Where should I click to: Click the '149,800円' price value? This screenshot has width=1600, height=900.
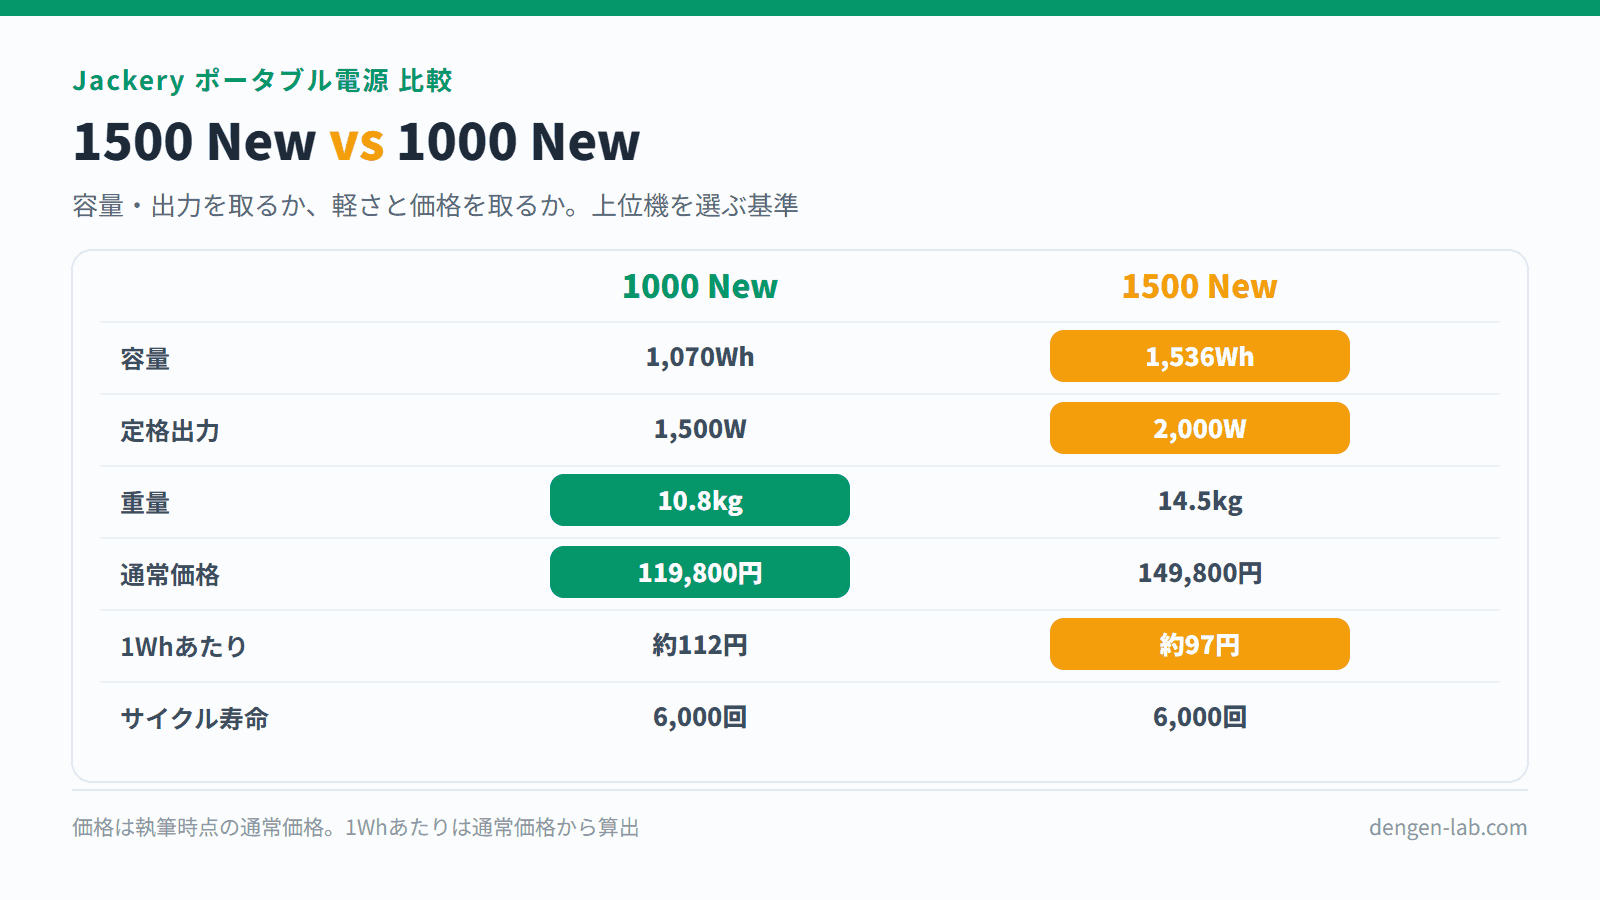1200,573
